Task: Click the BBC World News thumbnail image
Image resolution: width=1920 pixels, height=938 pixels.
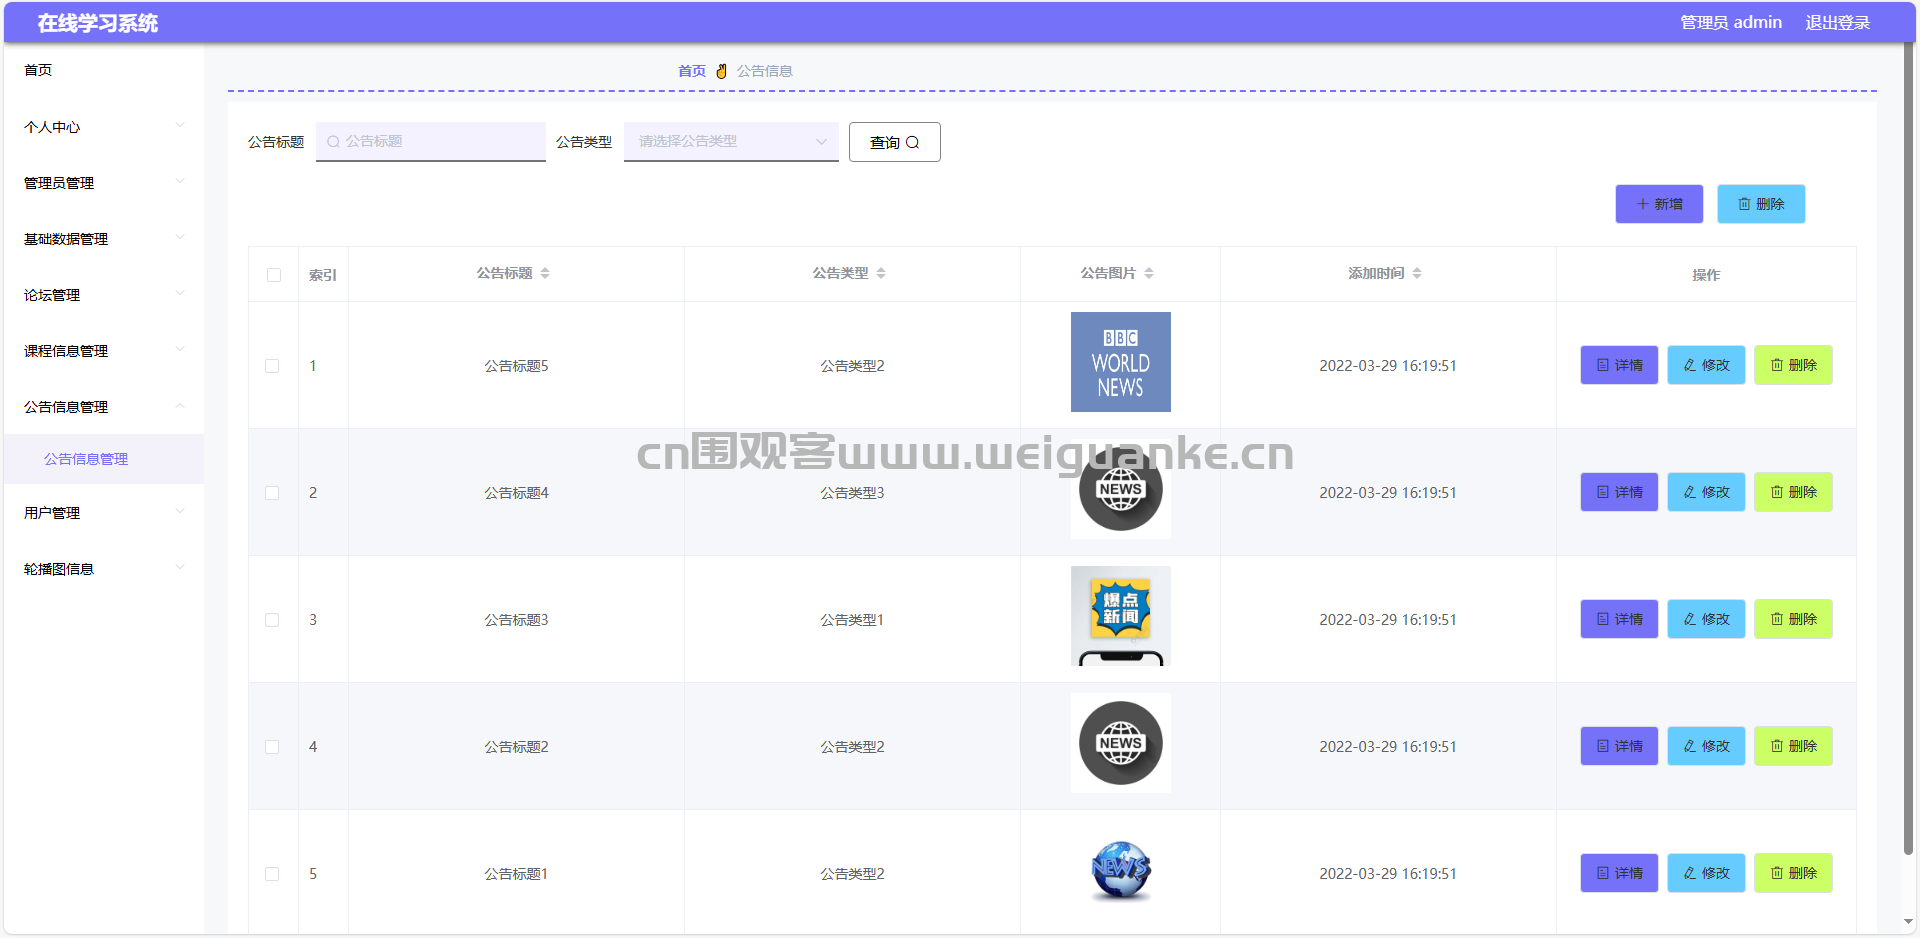Action: pyautogui.click(x=1120, y=362)
